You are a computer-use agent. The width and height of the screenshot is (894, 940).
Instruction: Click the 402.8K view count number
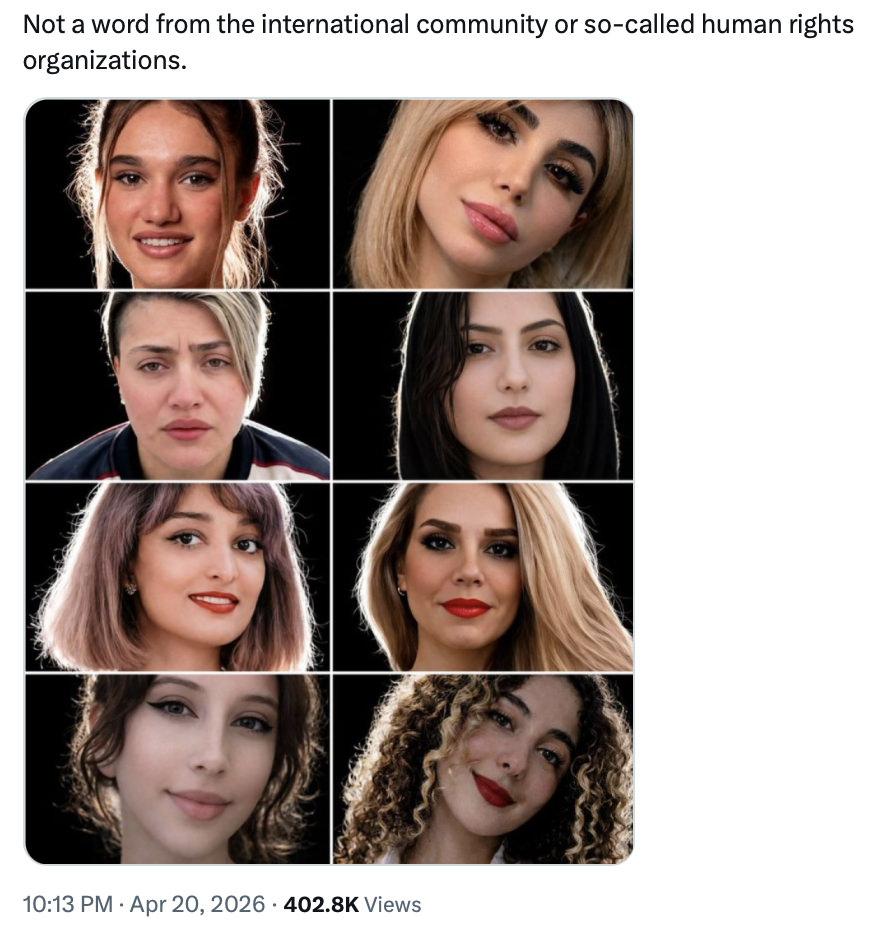click(321, 905)
